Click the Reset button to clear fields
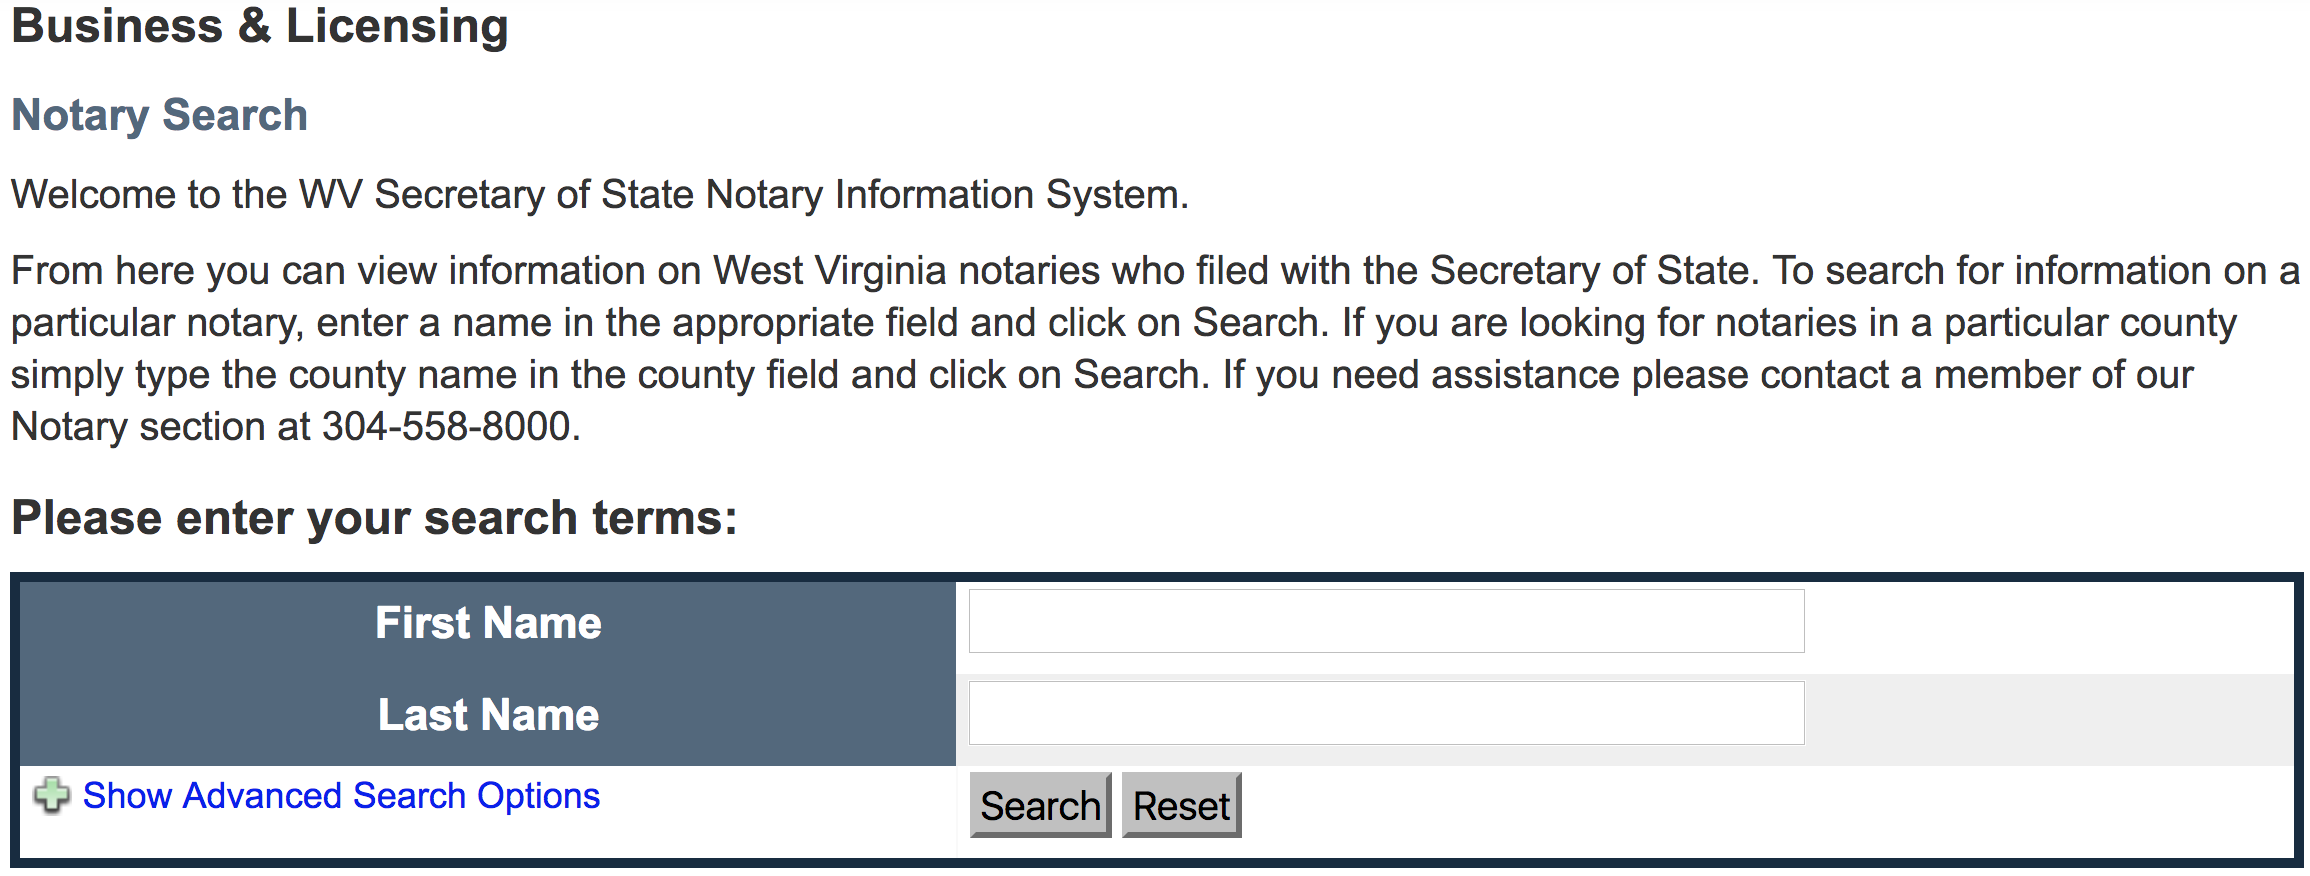The width and height of the screenshot is (2310, 876). [1181, 805]
